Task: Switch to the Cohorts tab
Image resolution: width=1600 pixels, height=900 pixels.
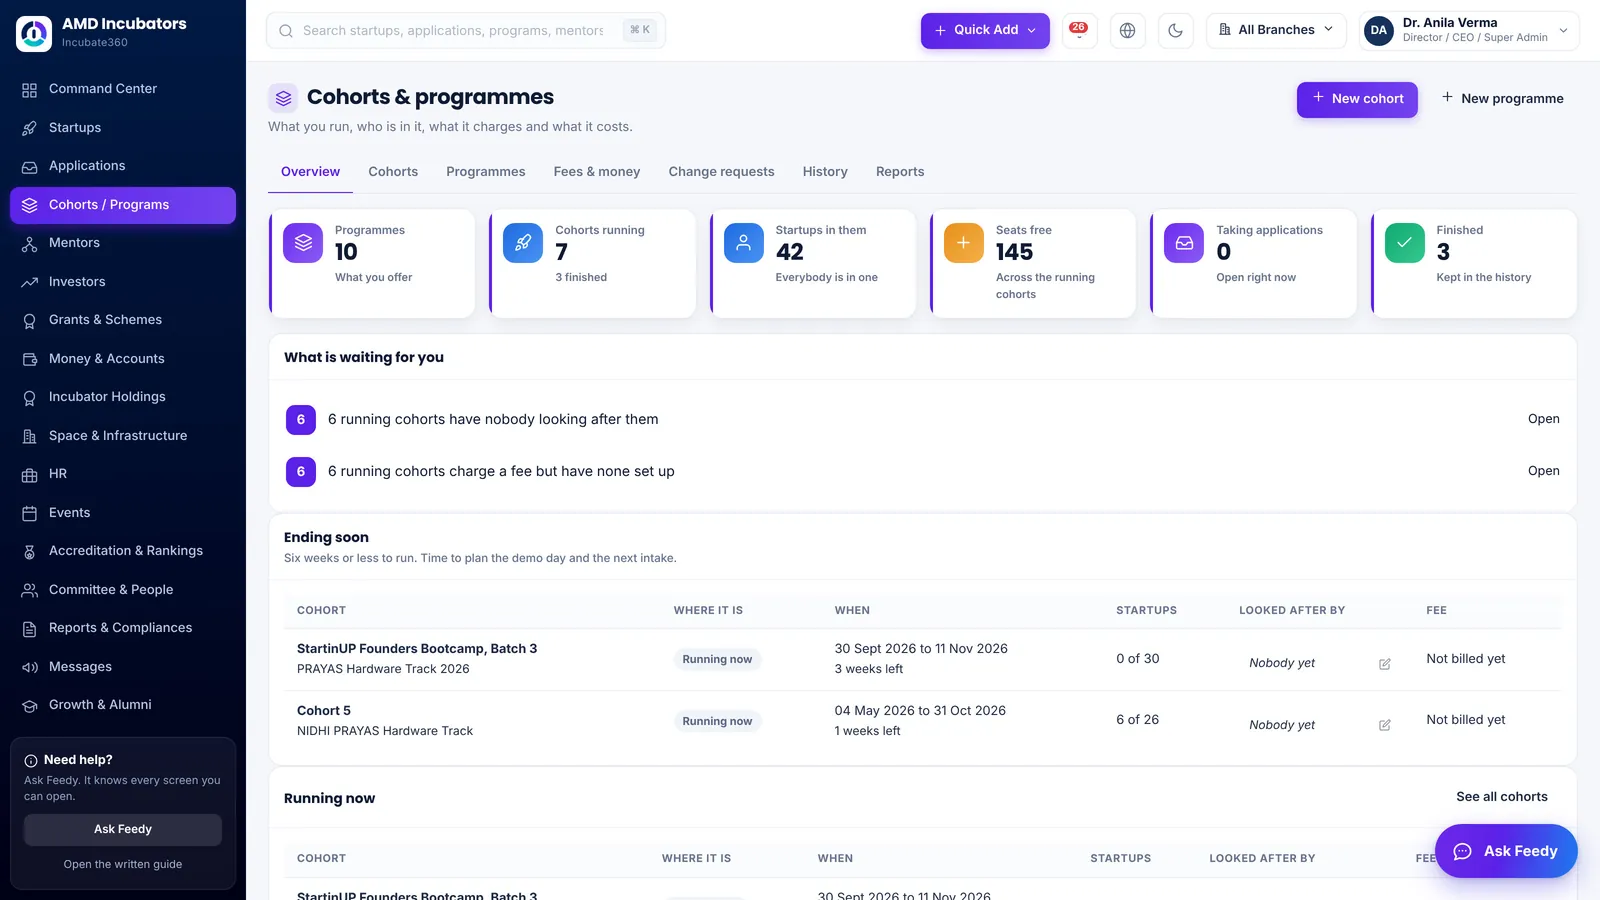Action: point(393,172)
